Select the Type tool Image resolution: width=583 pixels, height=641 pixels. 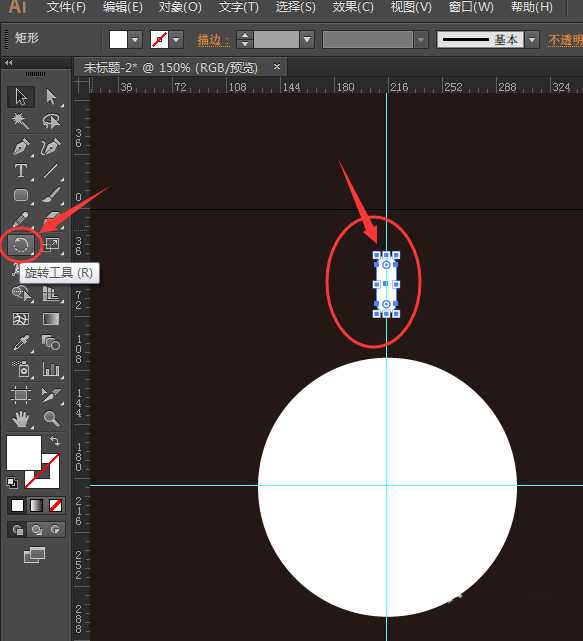coord(21,171)
